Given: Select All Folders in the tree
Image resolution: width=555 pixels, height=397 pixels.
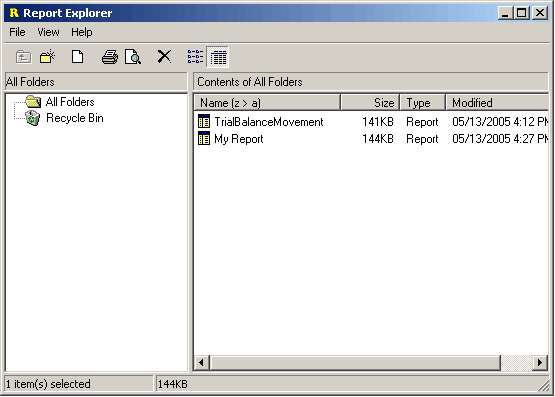Looking at the screenshot, I should 70,102.
